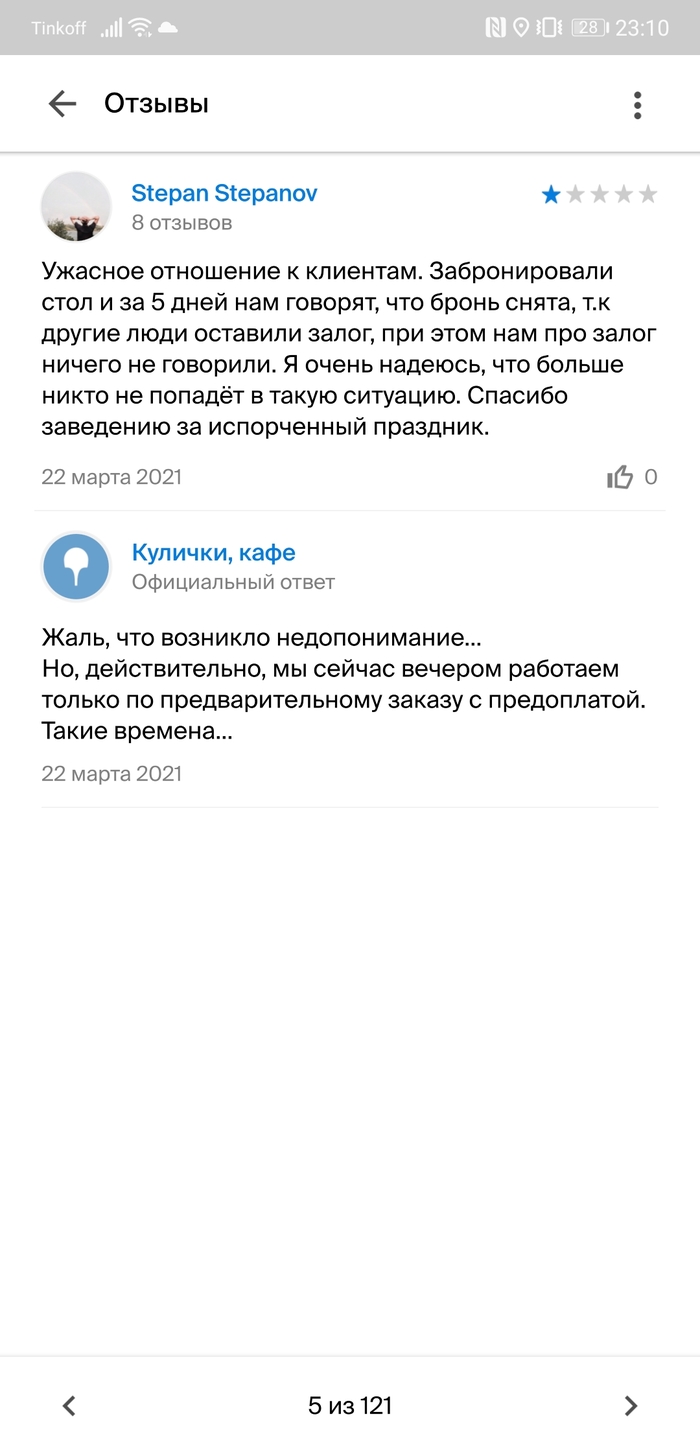This screenshot has width=700, height=1454.
Task: Go to the next review with the right chevron
Action: 631,1405
